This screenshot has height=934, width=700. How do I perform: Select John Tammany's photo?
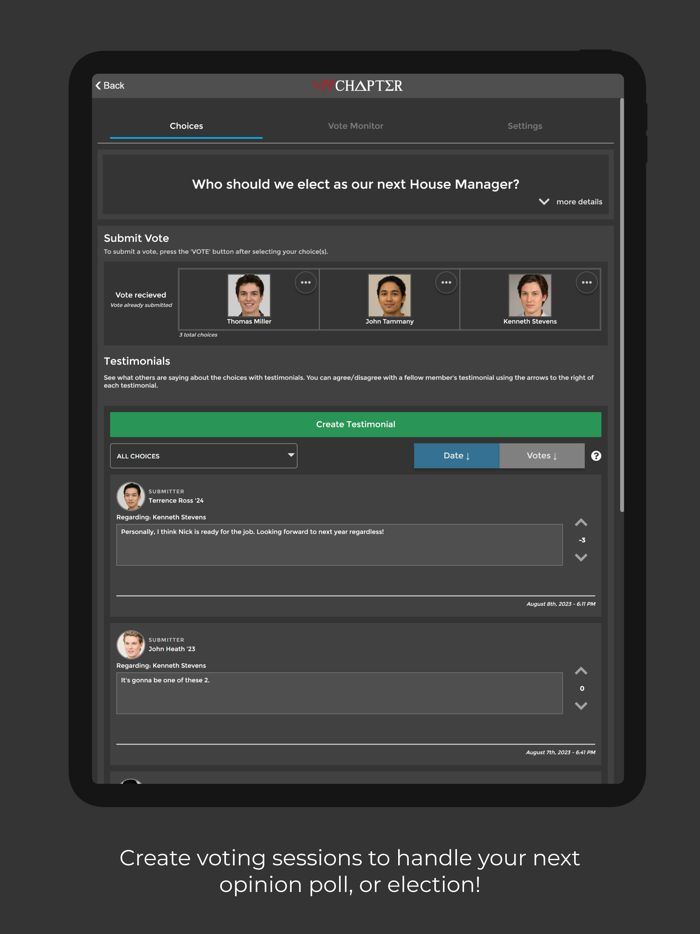[390, 295]
